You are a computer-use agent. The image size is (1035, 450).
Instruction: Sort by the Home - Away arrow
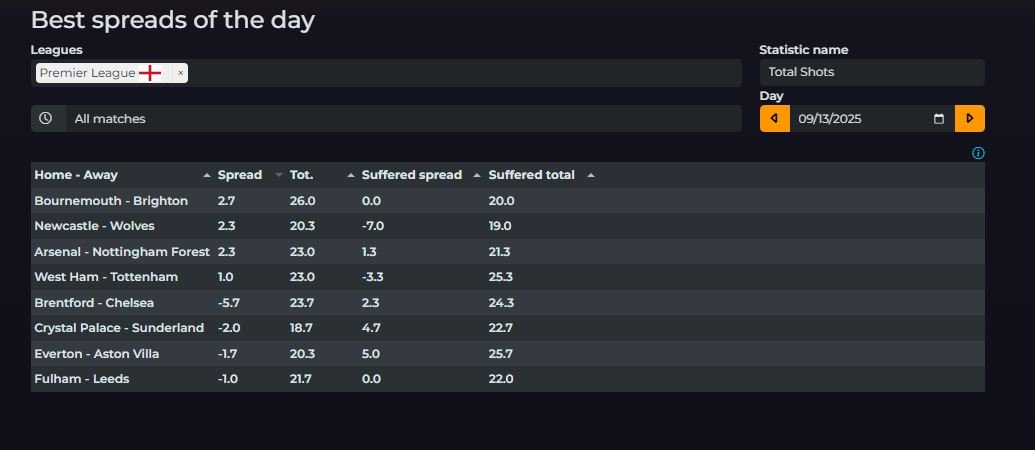pos(206,175)
